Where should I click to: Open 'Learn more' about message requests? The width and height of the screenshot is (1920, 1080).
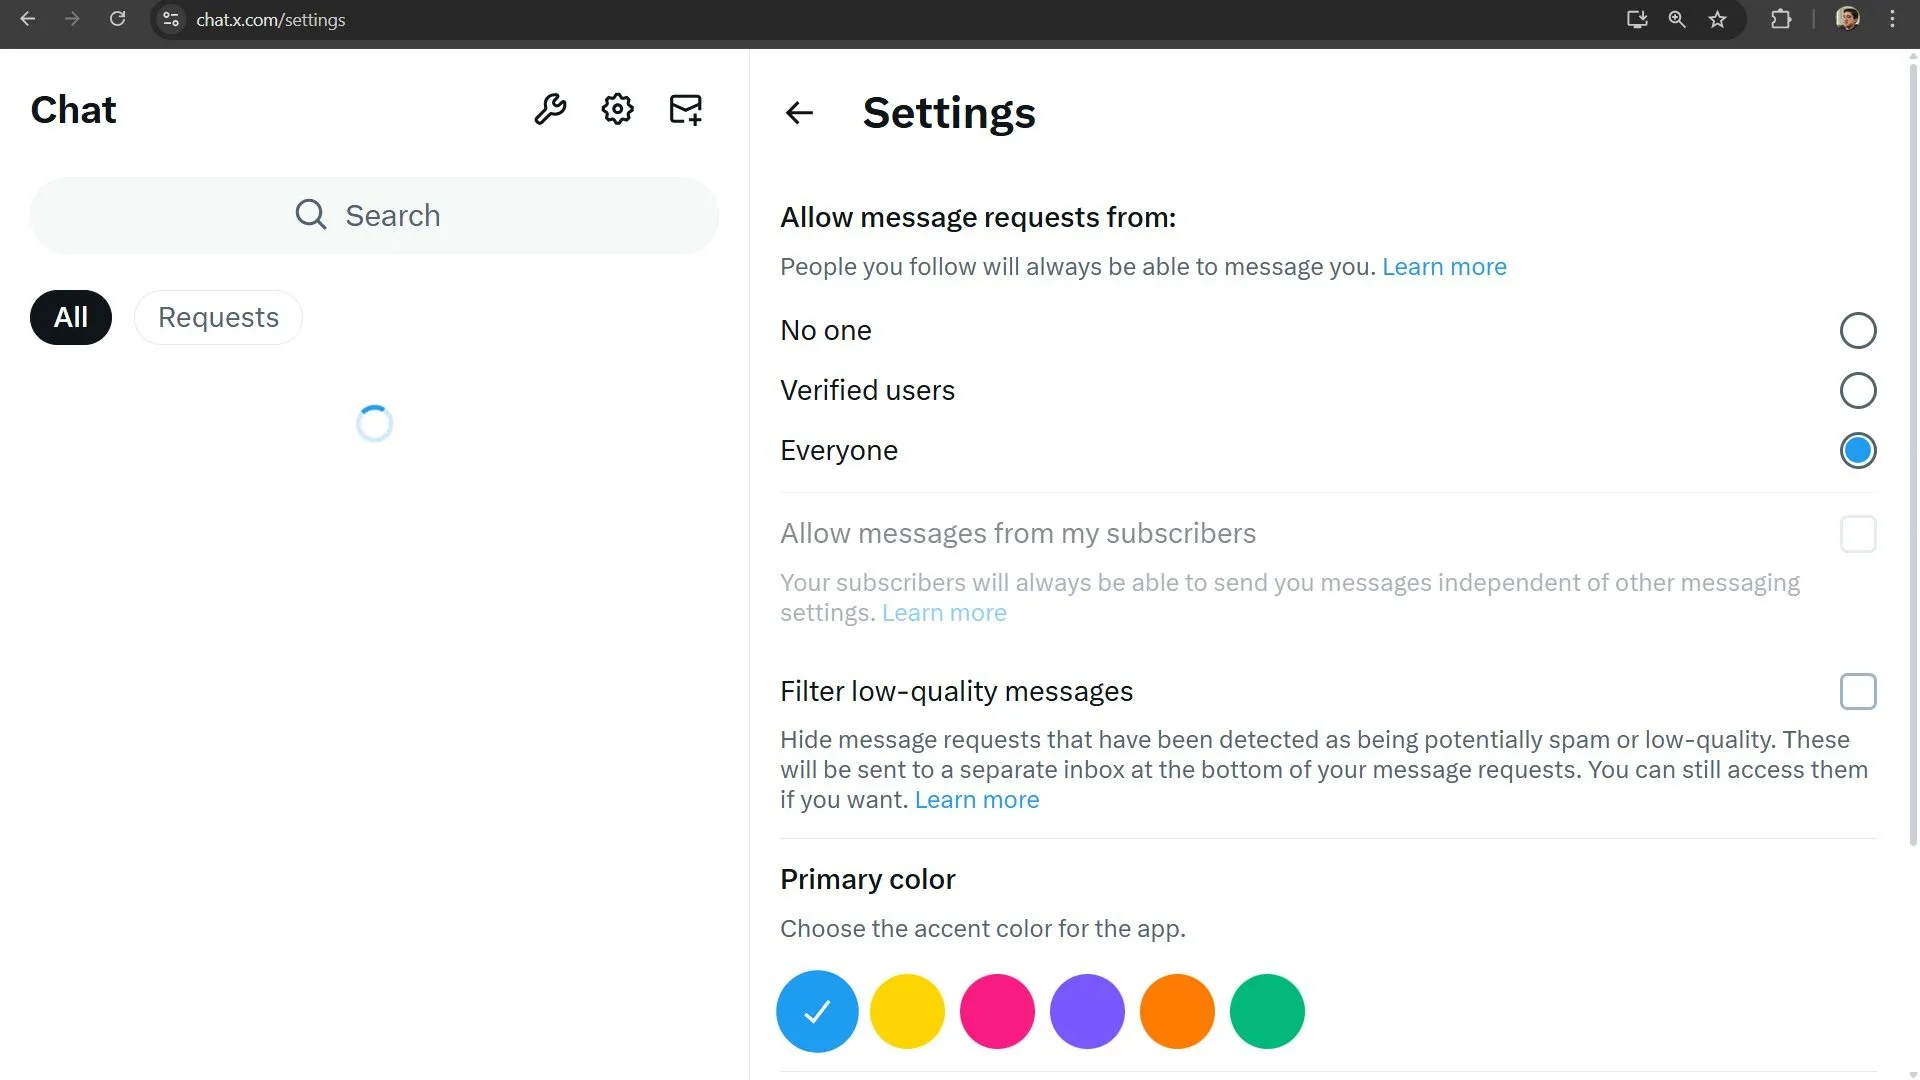(x=1443, y=266)
